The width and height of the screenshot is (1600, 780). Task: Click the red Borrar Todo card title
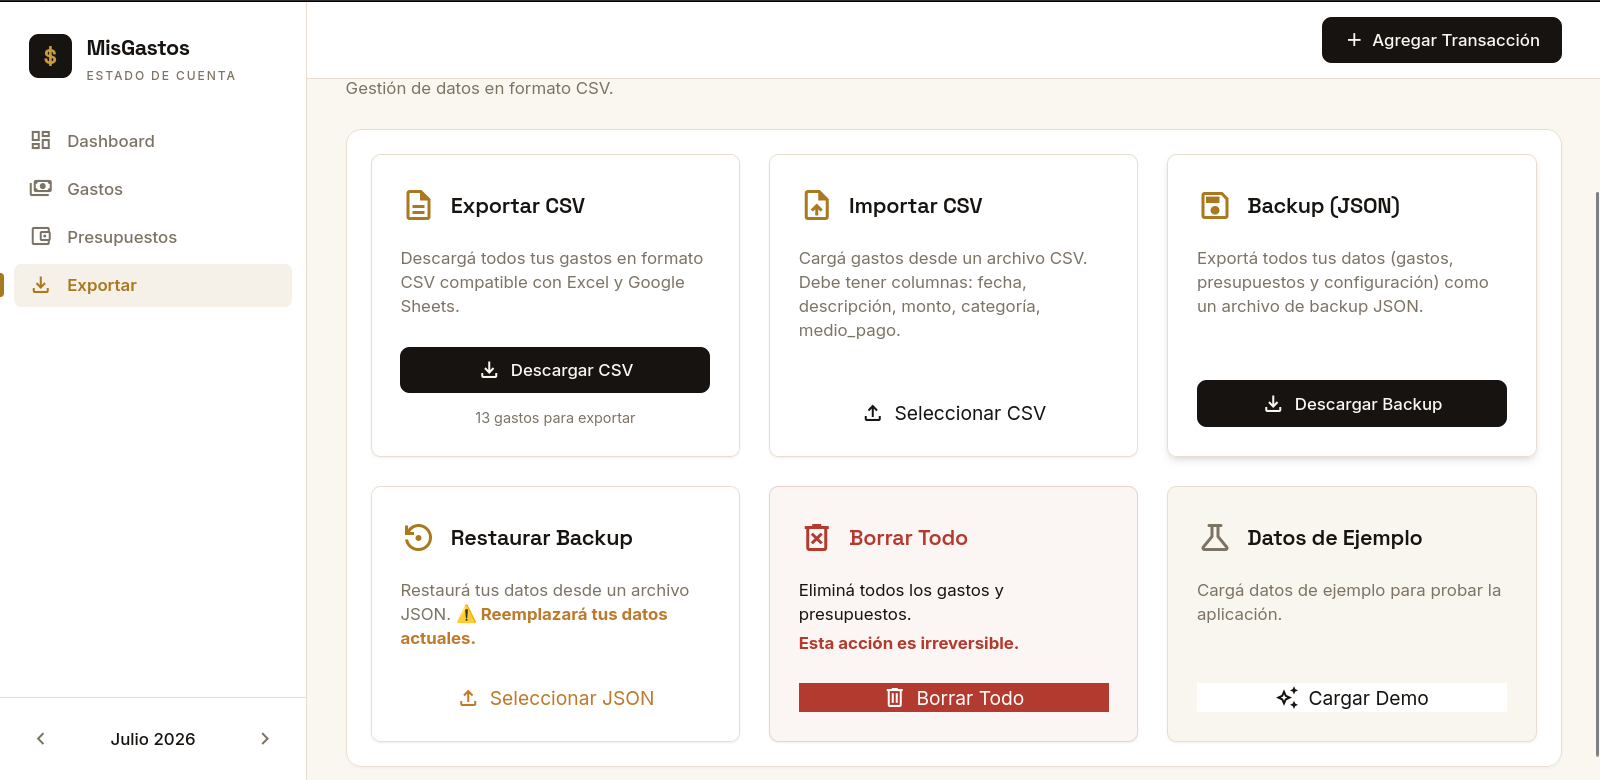pos(908,538)
